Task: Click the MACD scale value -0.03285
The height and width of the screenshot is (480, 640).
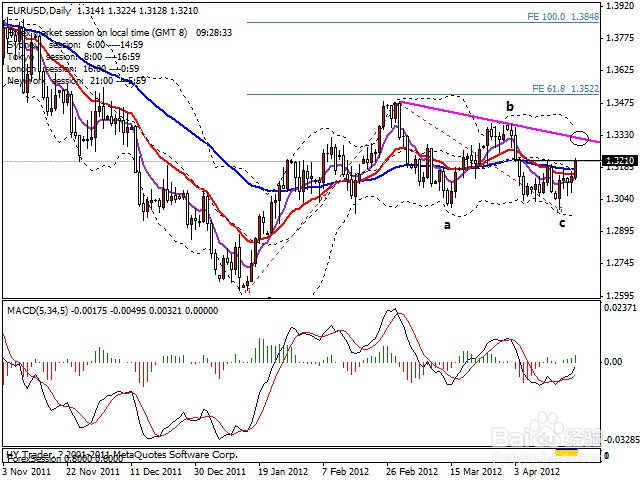Action: (x=620, y=440)
